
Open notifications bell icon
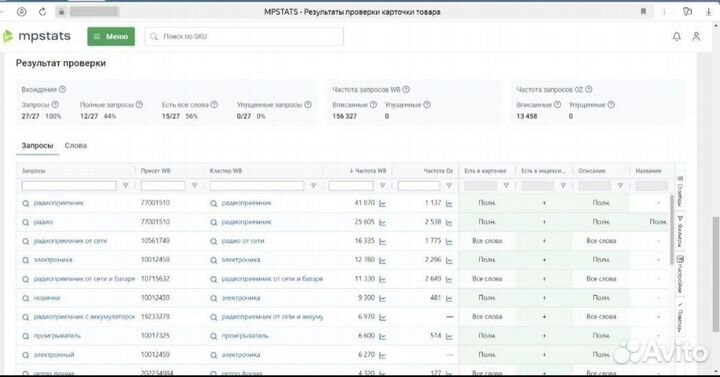(676, 36)
